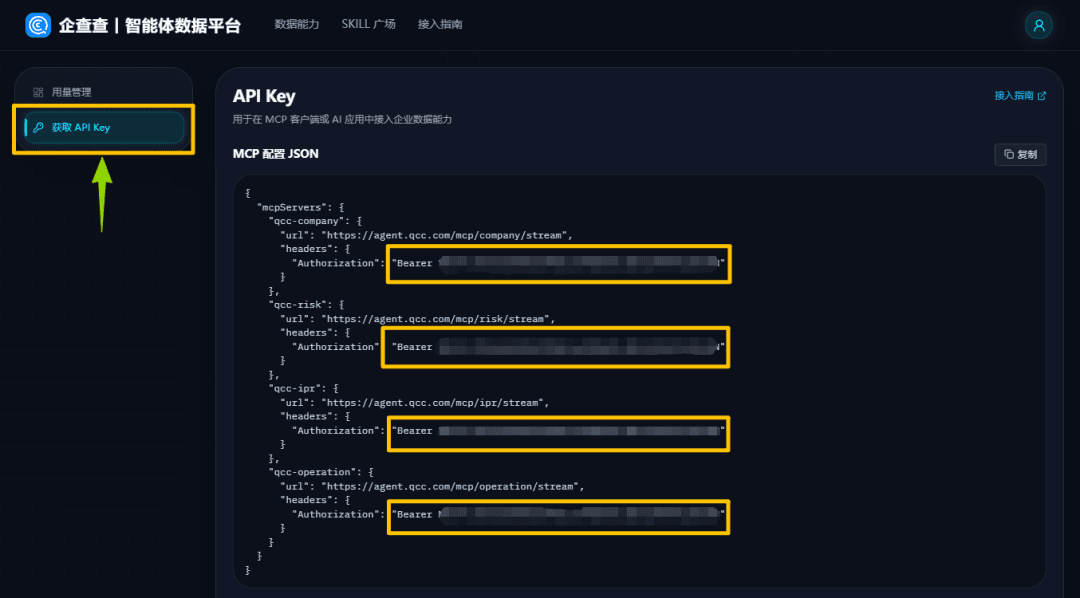
Task: Open the 接入指南 external link at right
Action: pos(1020,96)
